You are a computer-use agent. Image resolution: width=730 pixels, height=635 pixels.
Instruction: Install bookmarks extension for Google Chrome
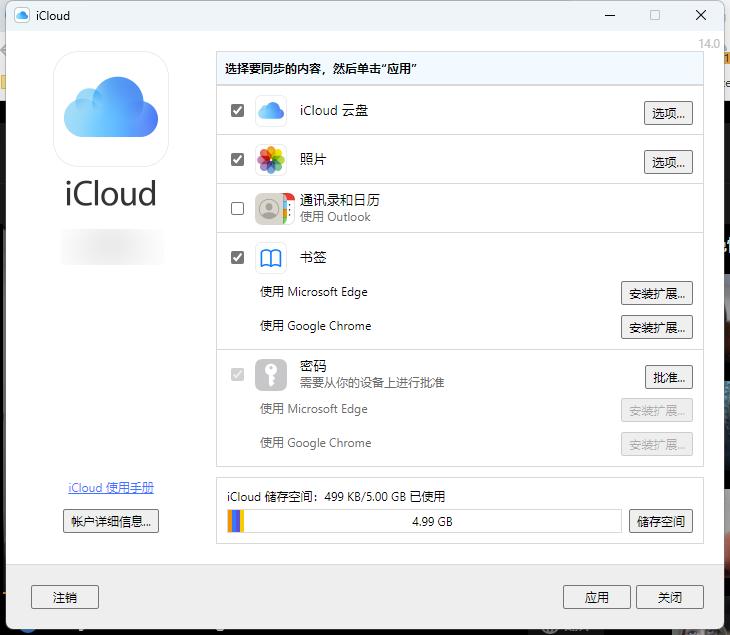click(656, 327)
